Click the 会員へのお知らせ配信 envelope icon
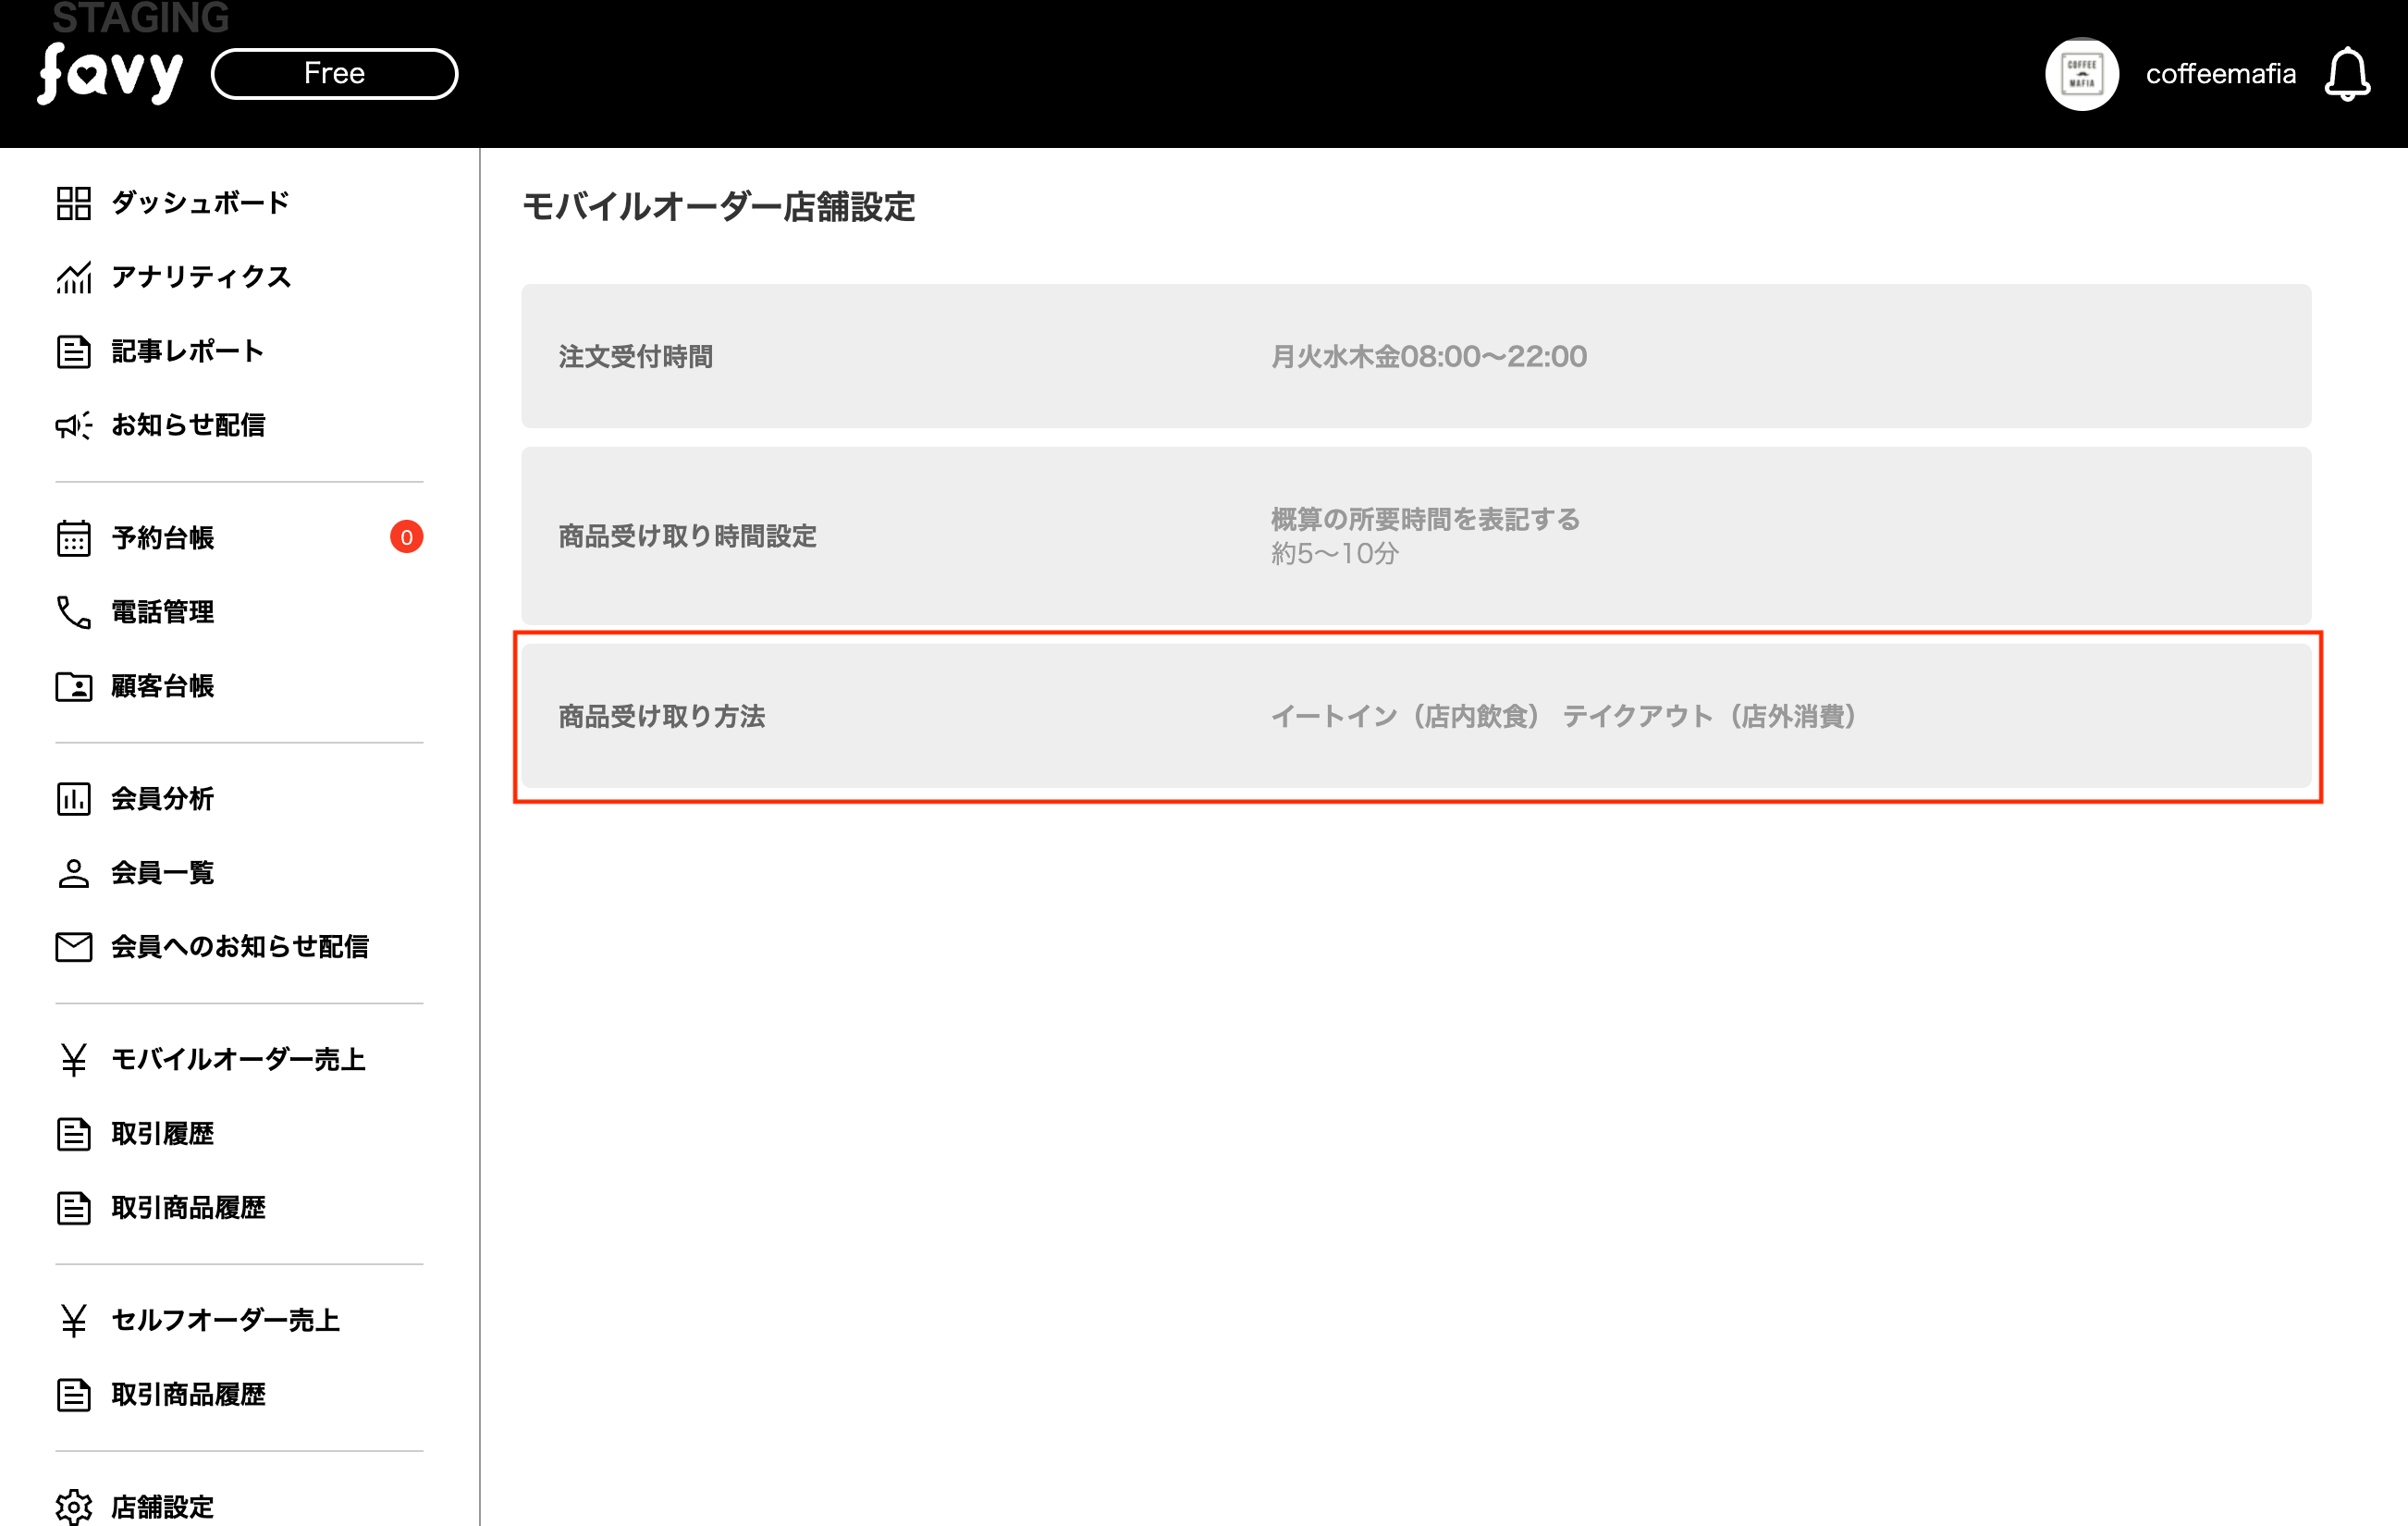 pyautogui.click(x=74, y=946)
